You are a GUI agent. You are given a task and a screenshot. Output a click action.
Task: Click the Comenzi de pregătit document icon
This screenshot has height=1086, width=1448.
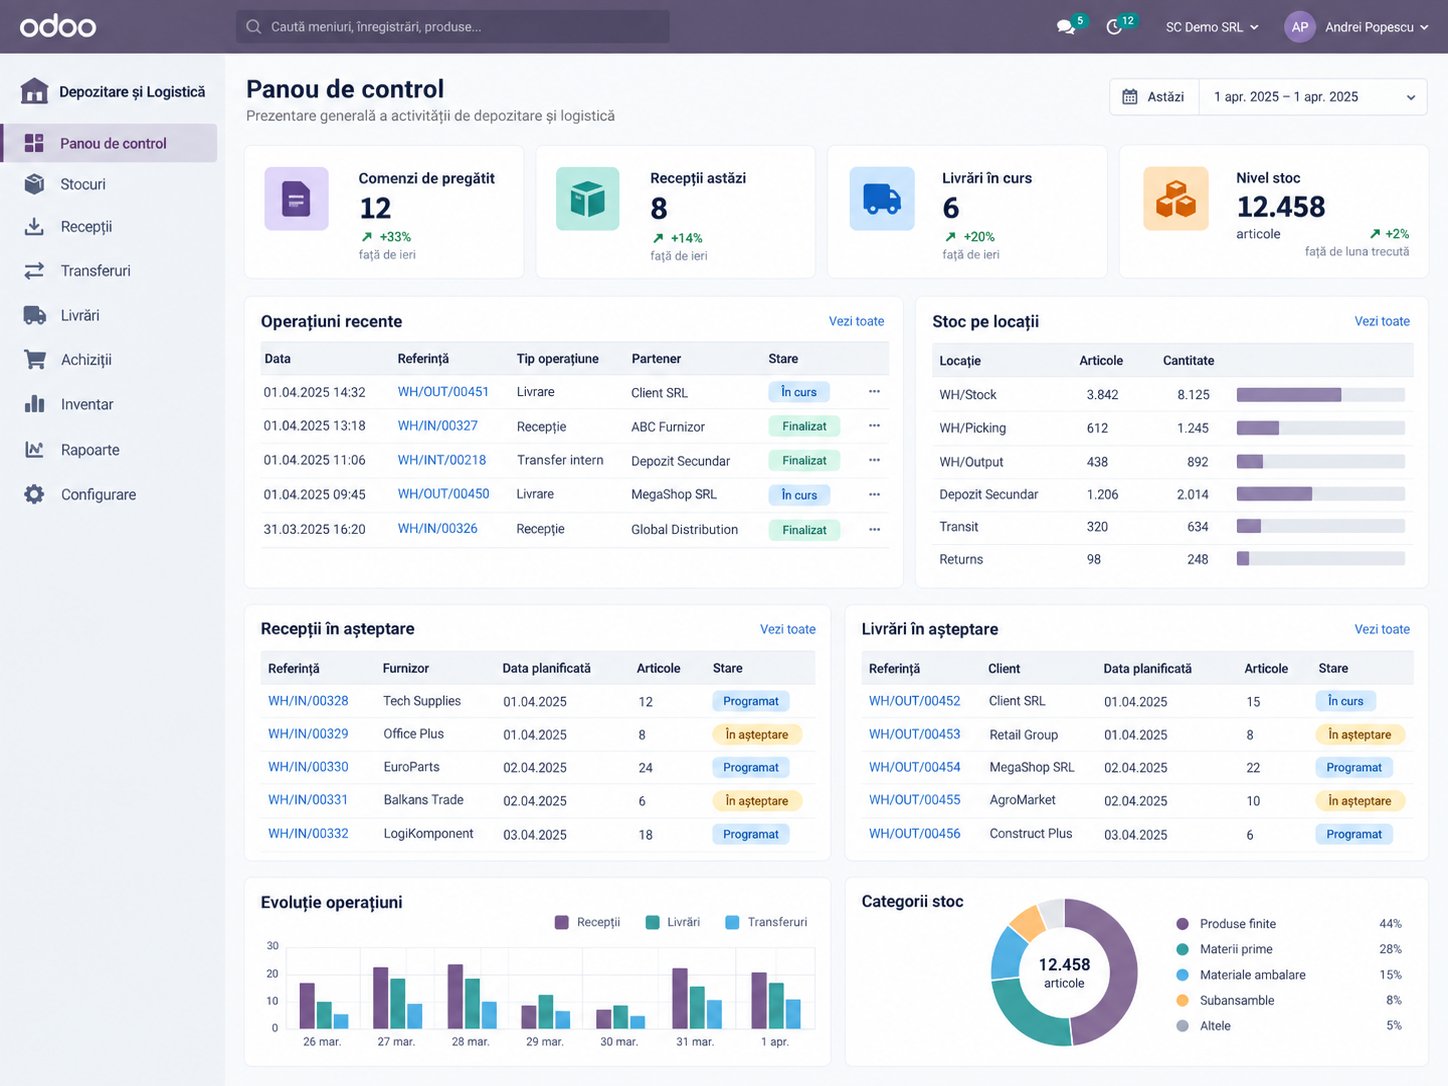click(x=296, y=199)
